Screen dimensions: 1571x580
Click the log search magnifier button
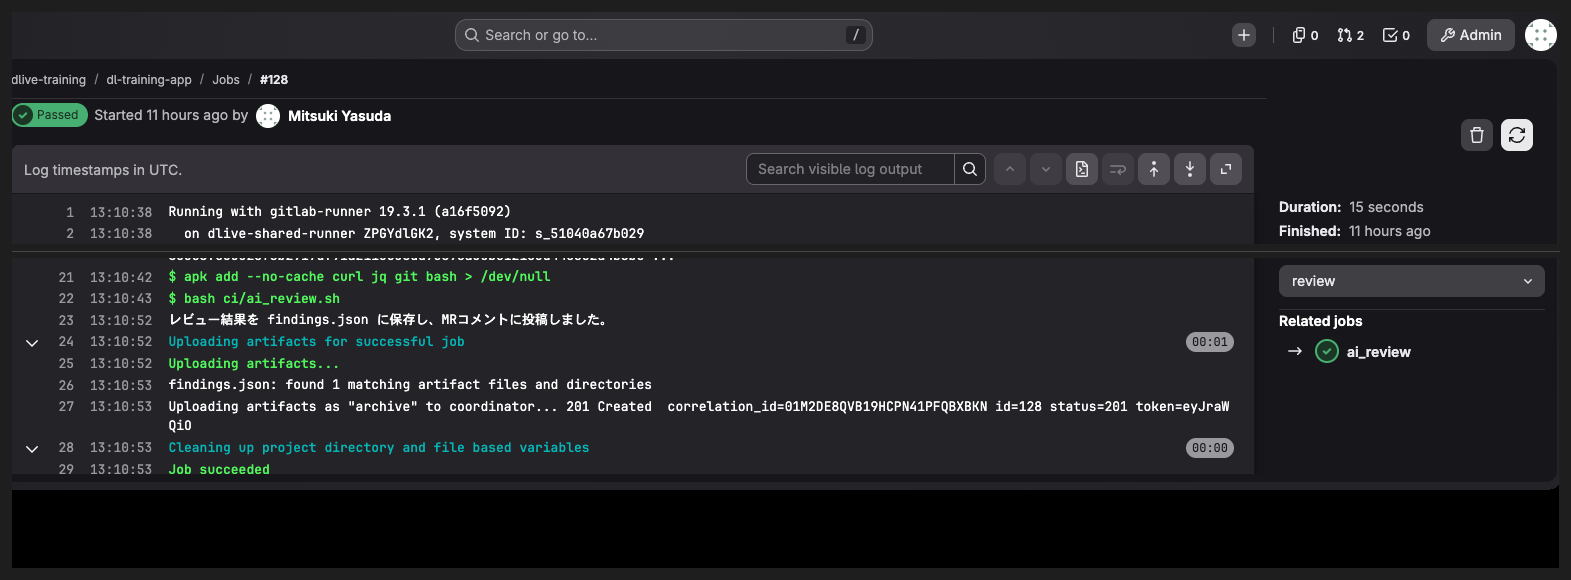(970, 169)
